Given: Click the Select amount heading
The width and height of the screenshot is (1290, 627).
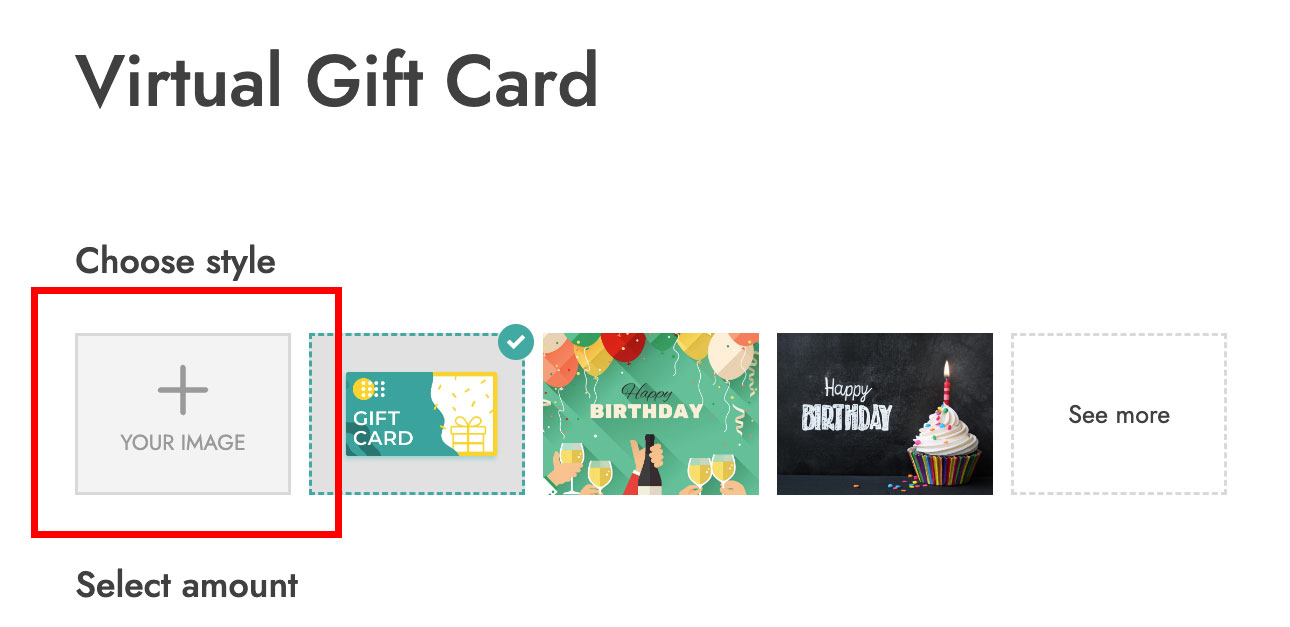Looking at the screenshot, I should 187,585.
